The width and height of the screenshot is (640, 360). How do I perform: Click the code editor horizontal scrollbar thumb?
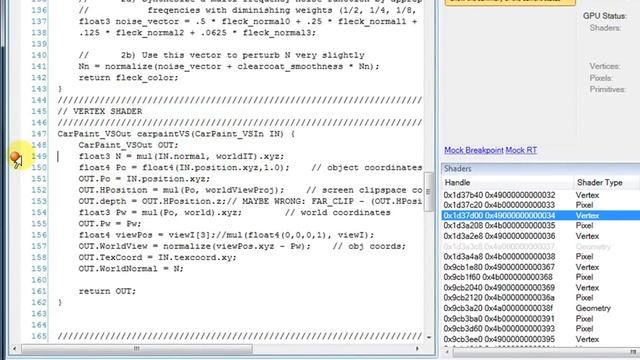pos(137,349)
